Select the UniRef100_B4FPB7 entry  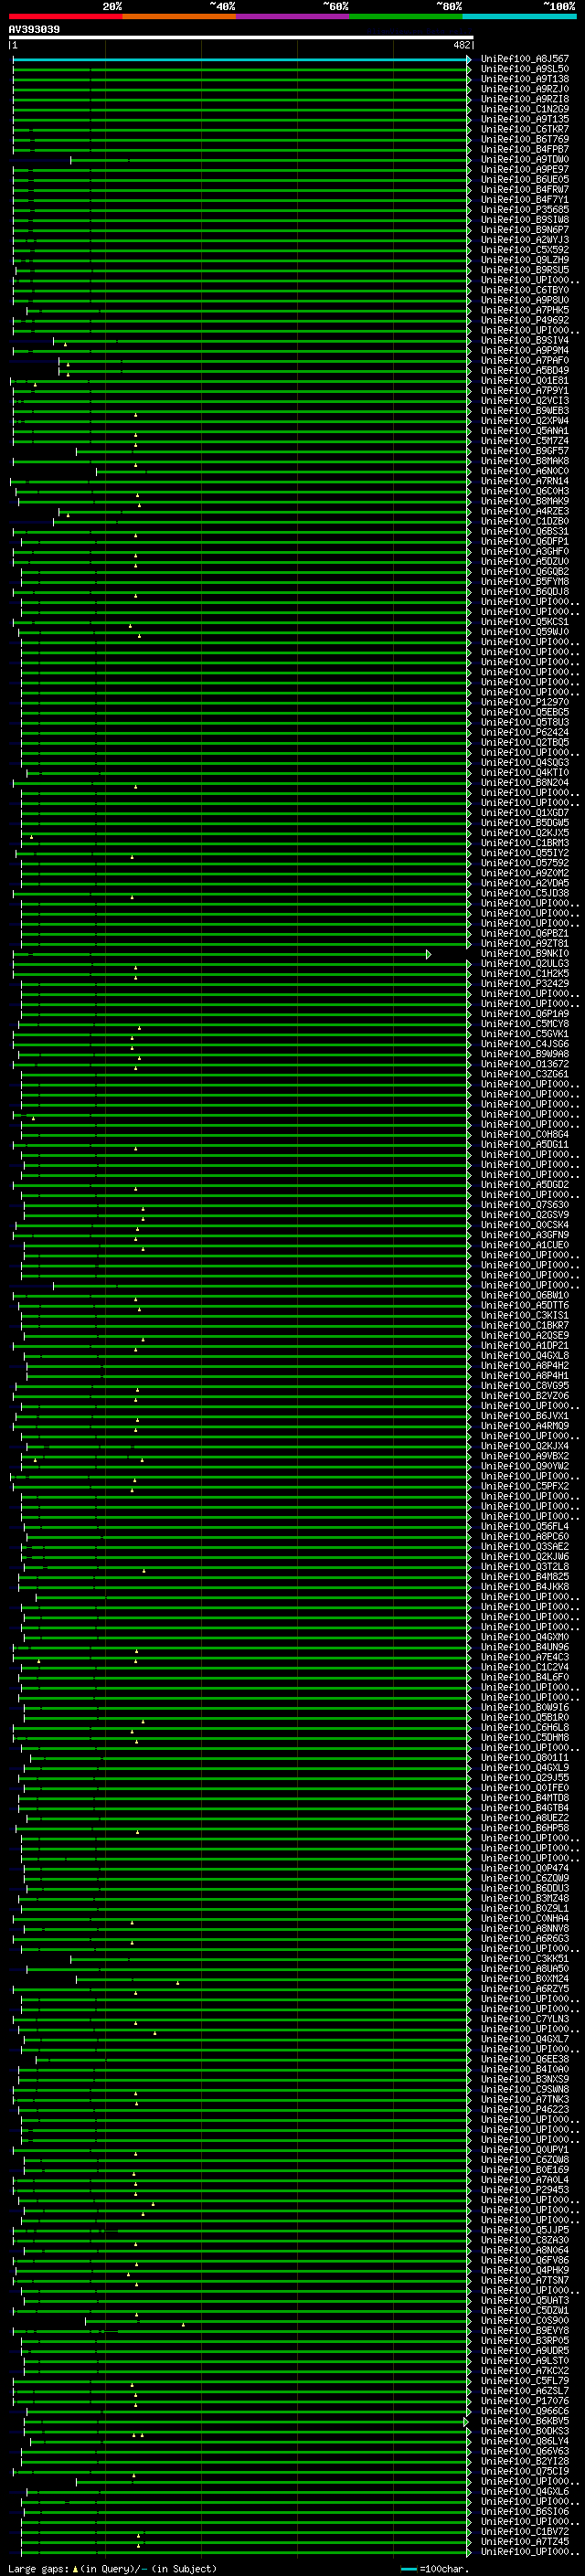point(525,149)
